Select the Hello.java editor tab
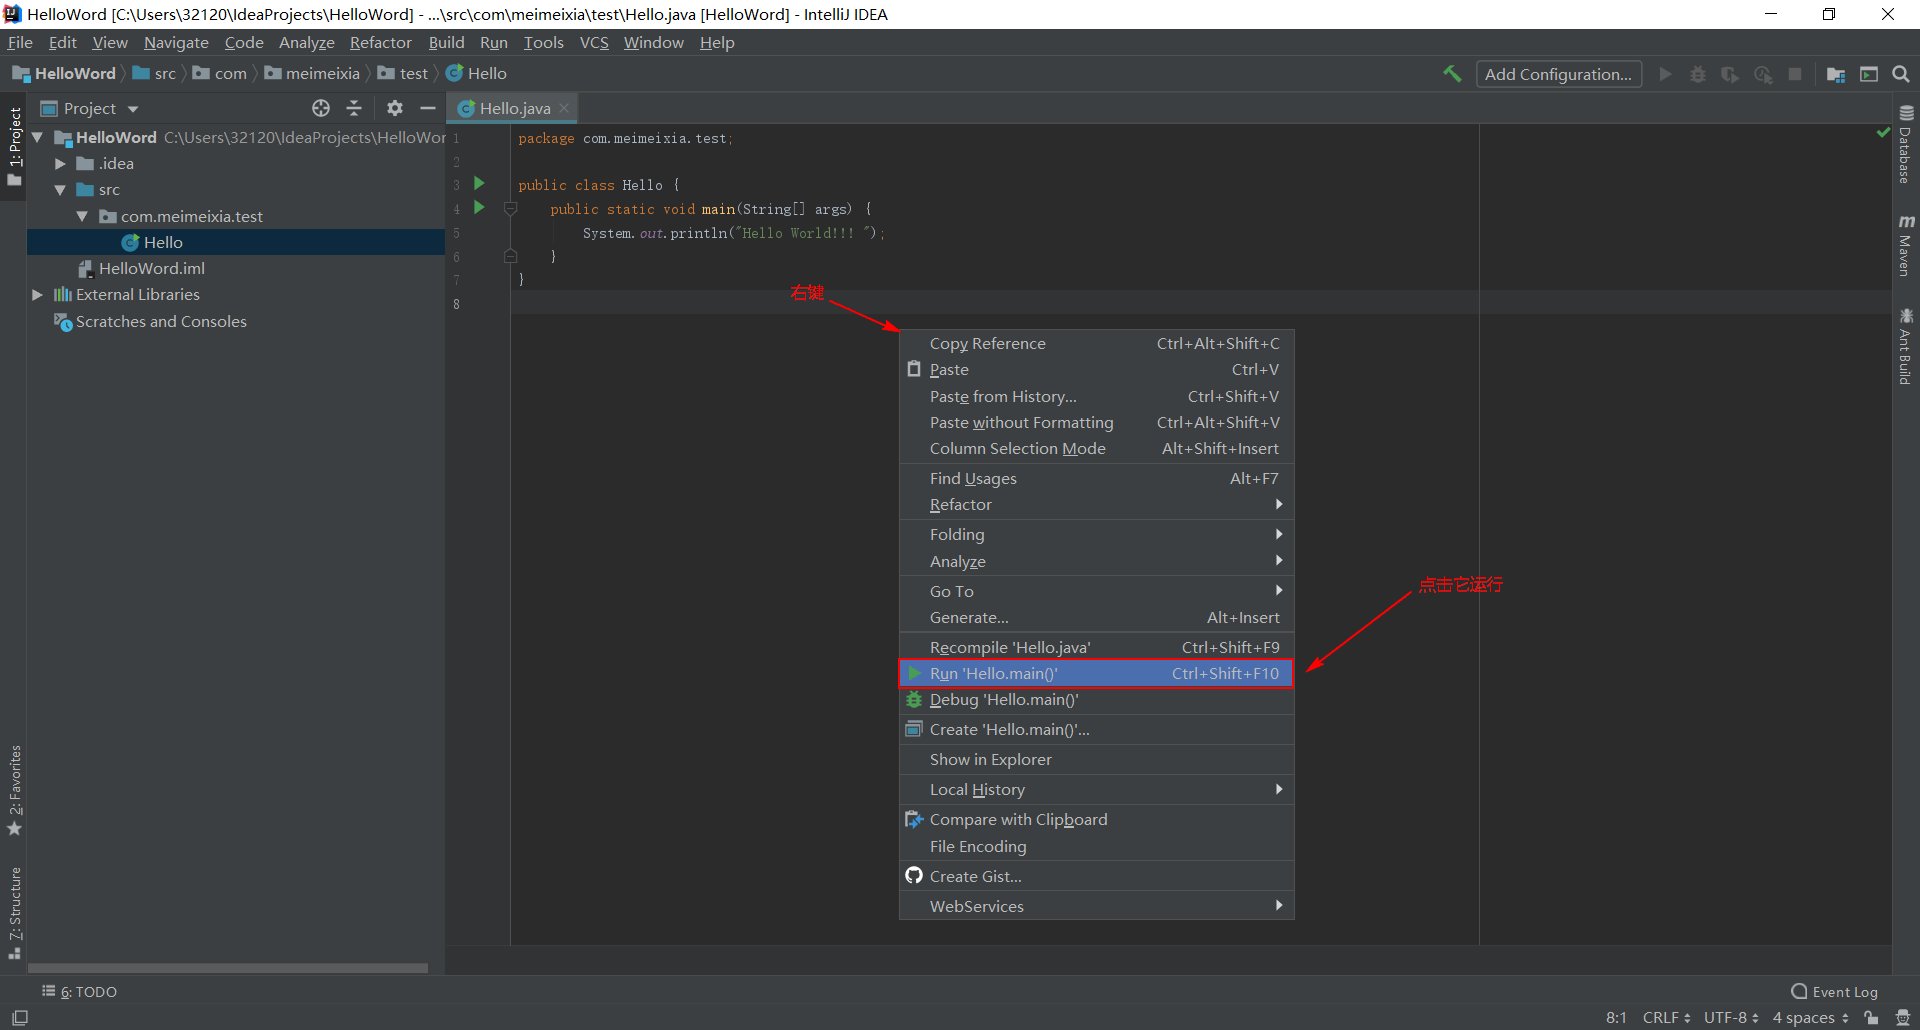The width and height of the screenshot is (1920, 1030). [x=514, y=108]
